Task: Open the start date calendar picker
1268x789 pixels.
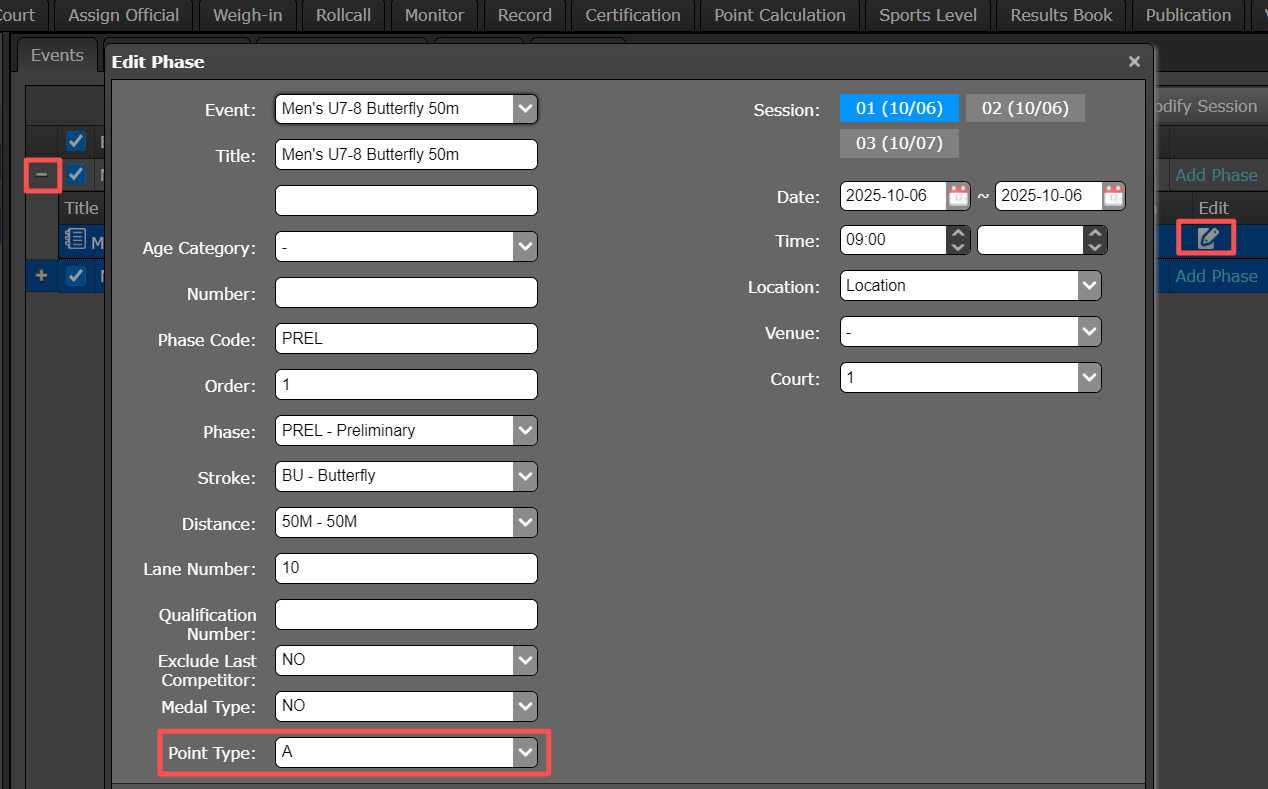Action: click(x=957, y=196)
